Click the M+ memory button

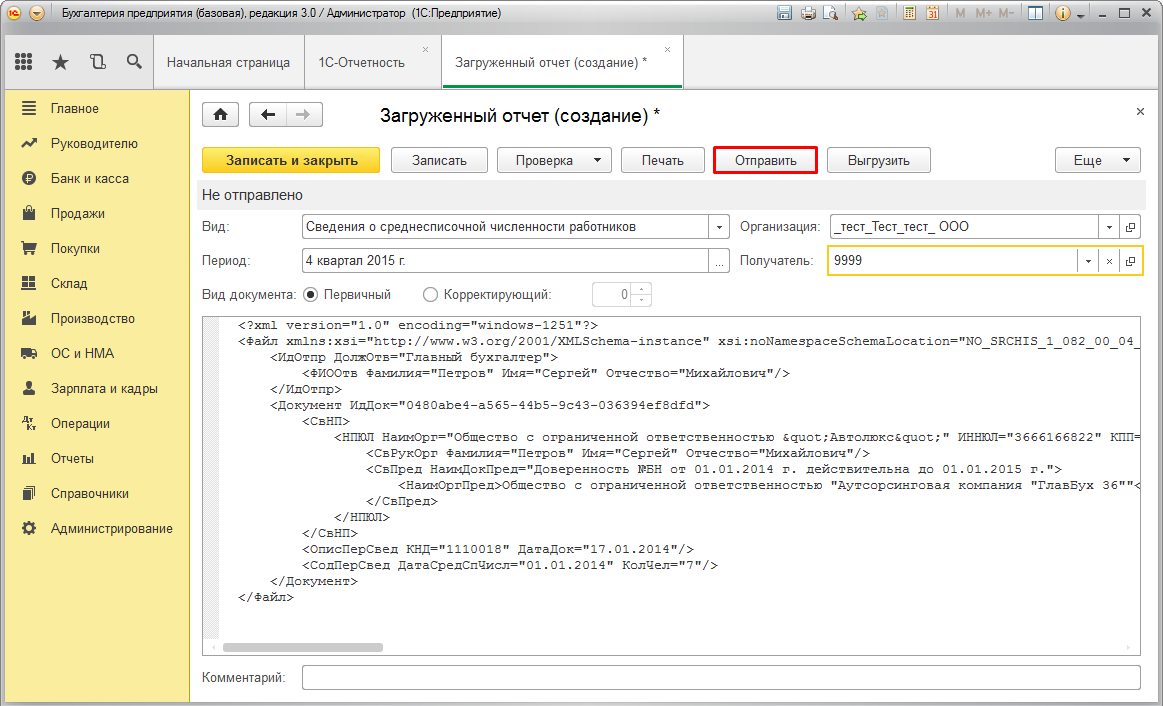tap(984, 13)
